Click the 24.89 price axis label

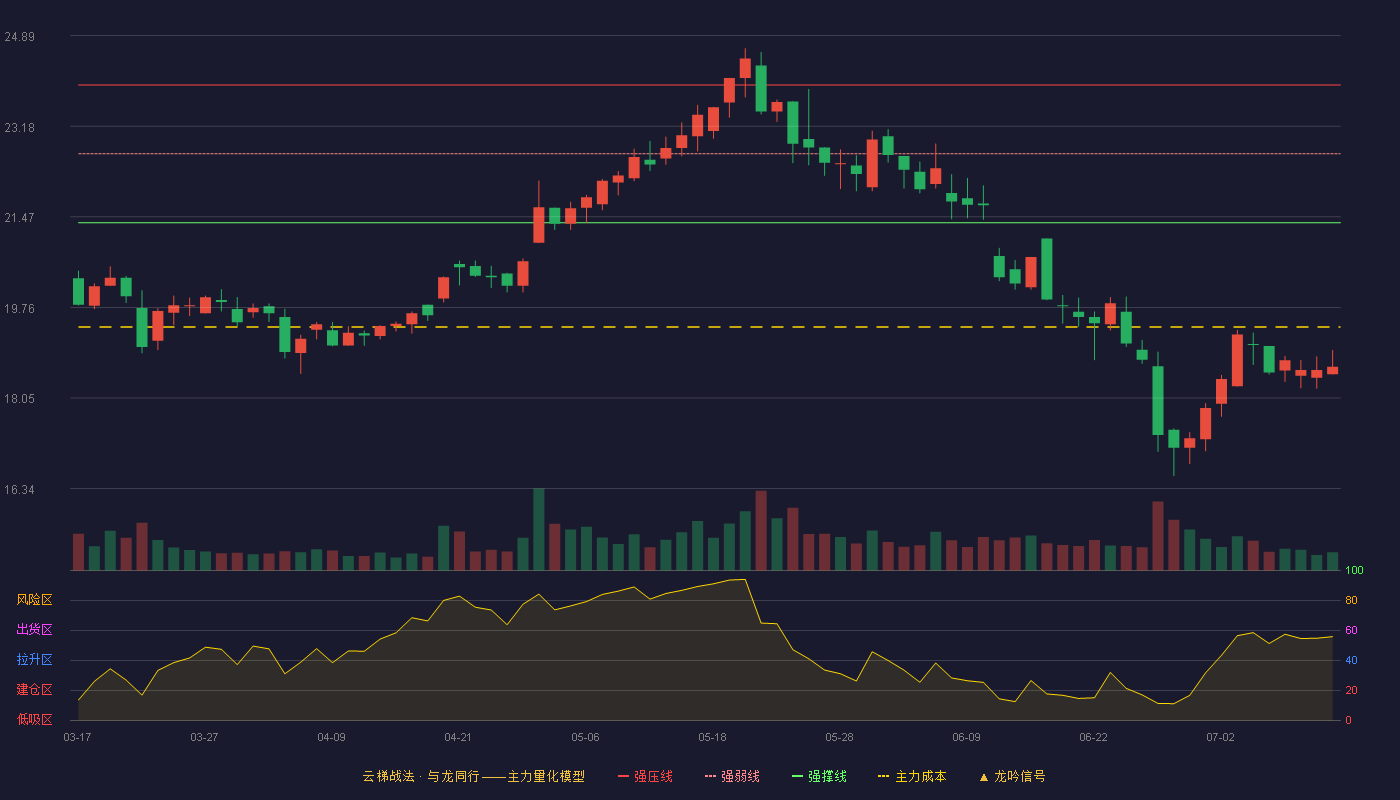19,37
